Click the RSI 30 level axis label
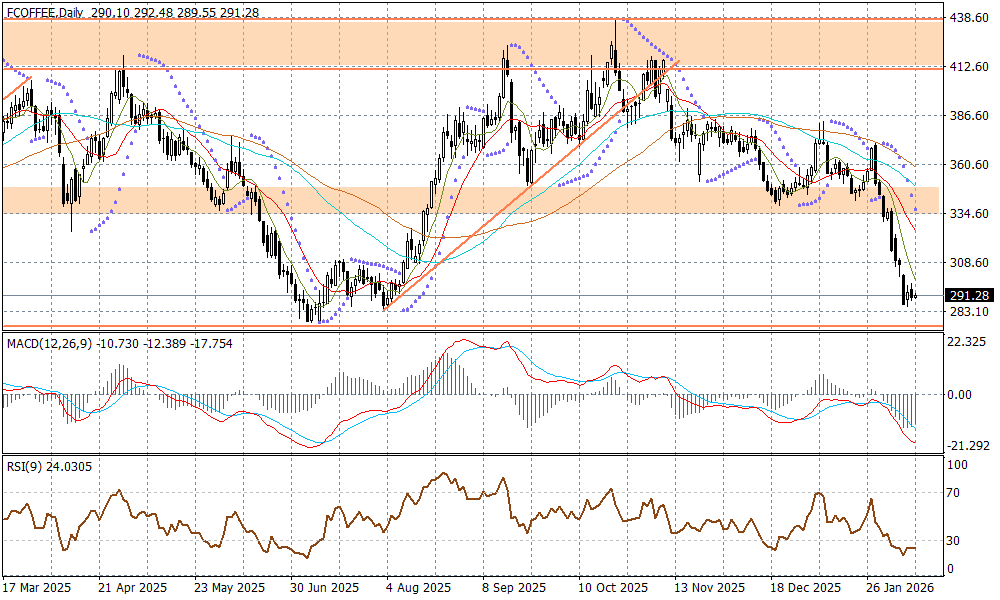Screen dimensions: 1000x600 coord(955,541)
